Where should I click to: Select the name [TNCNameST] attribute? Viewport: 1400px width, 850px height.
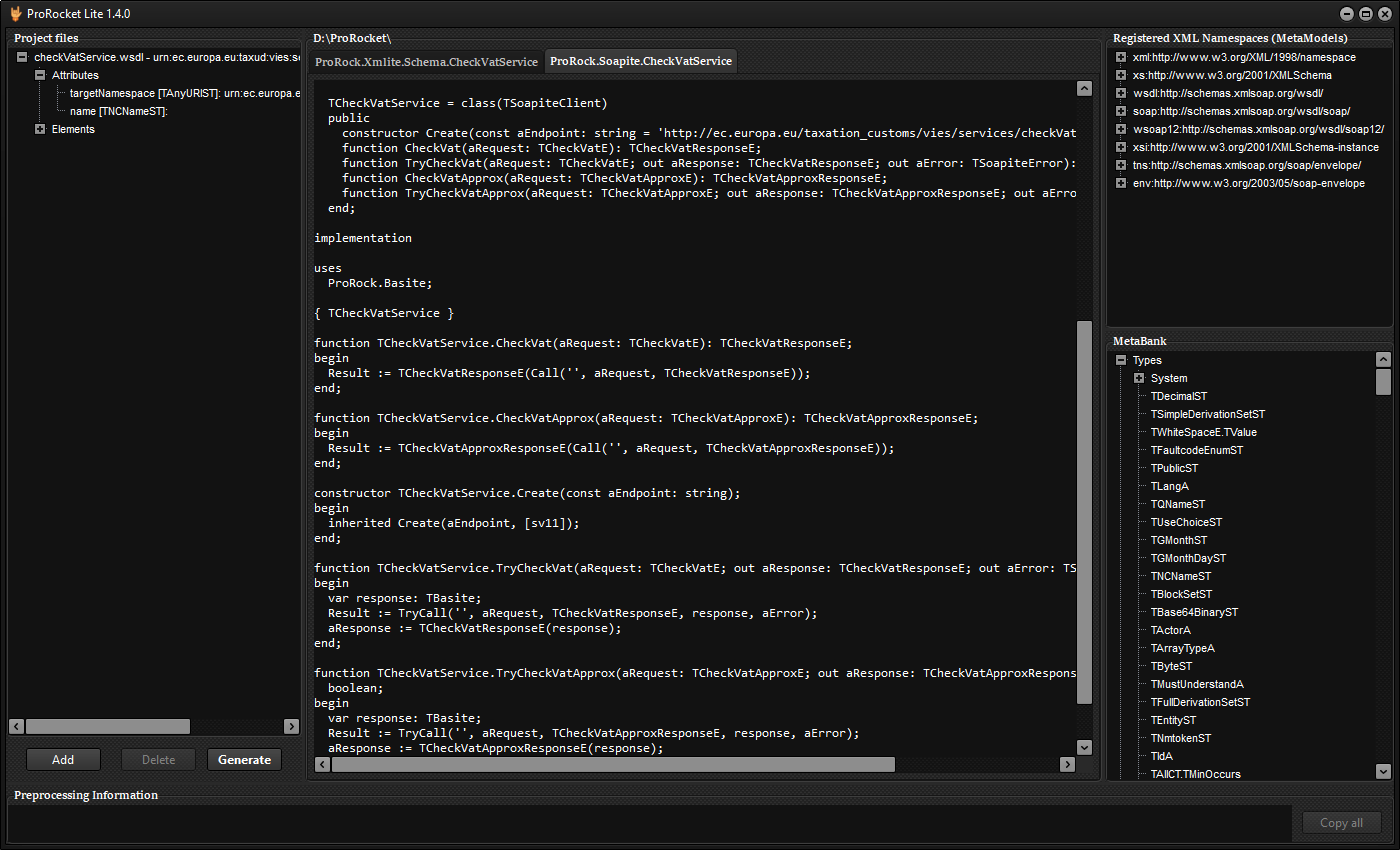point(119,111)
